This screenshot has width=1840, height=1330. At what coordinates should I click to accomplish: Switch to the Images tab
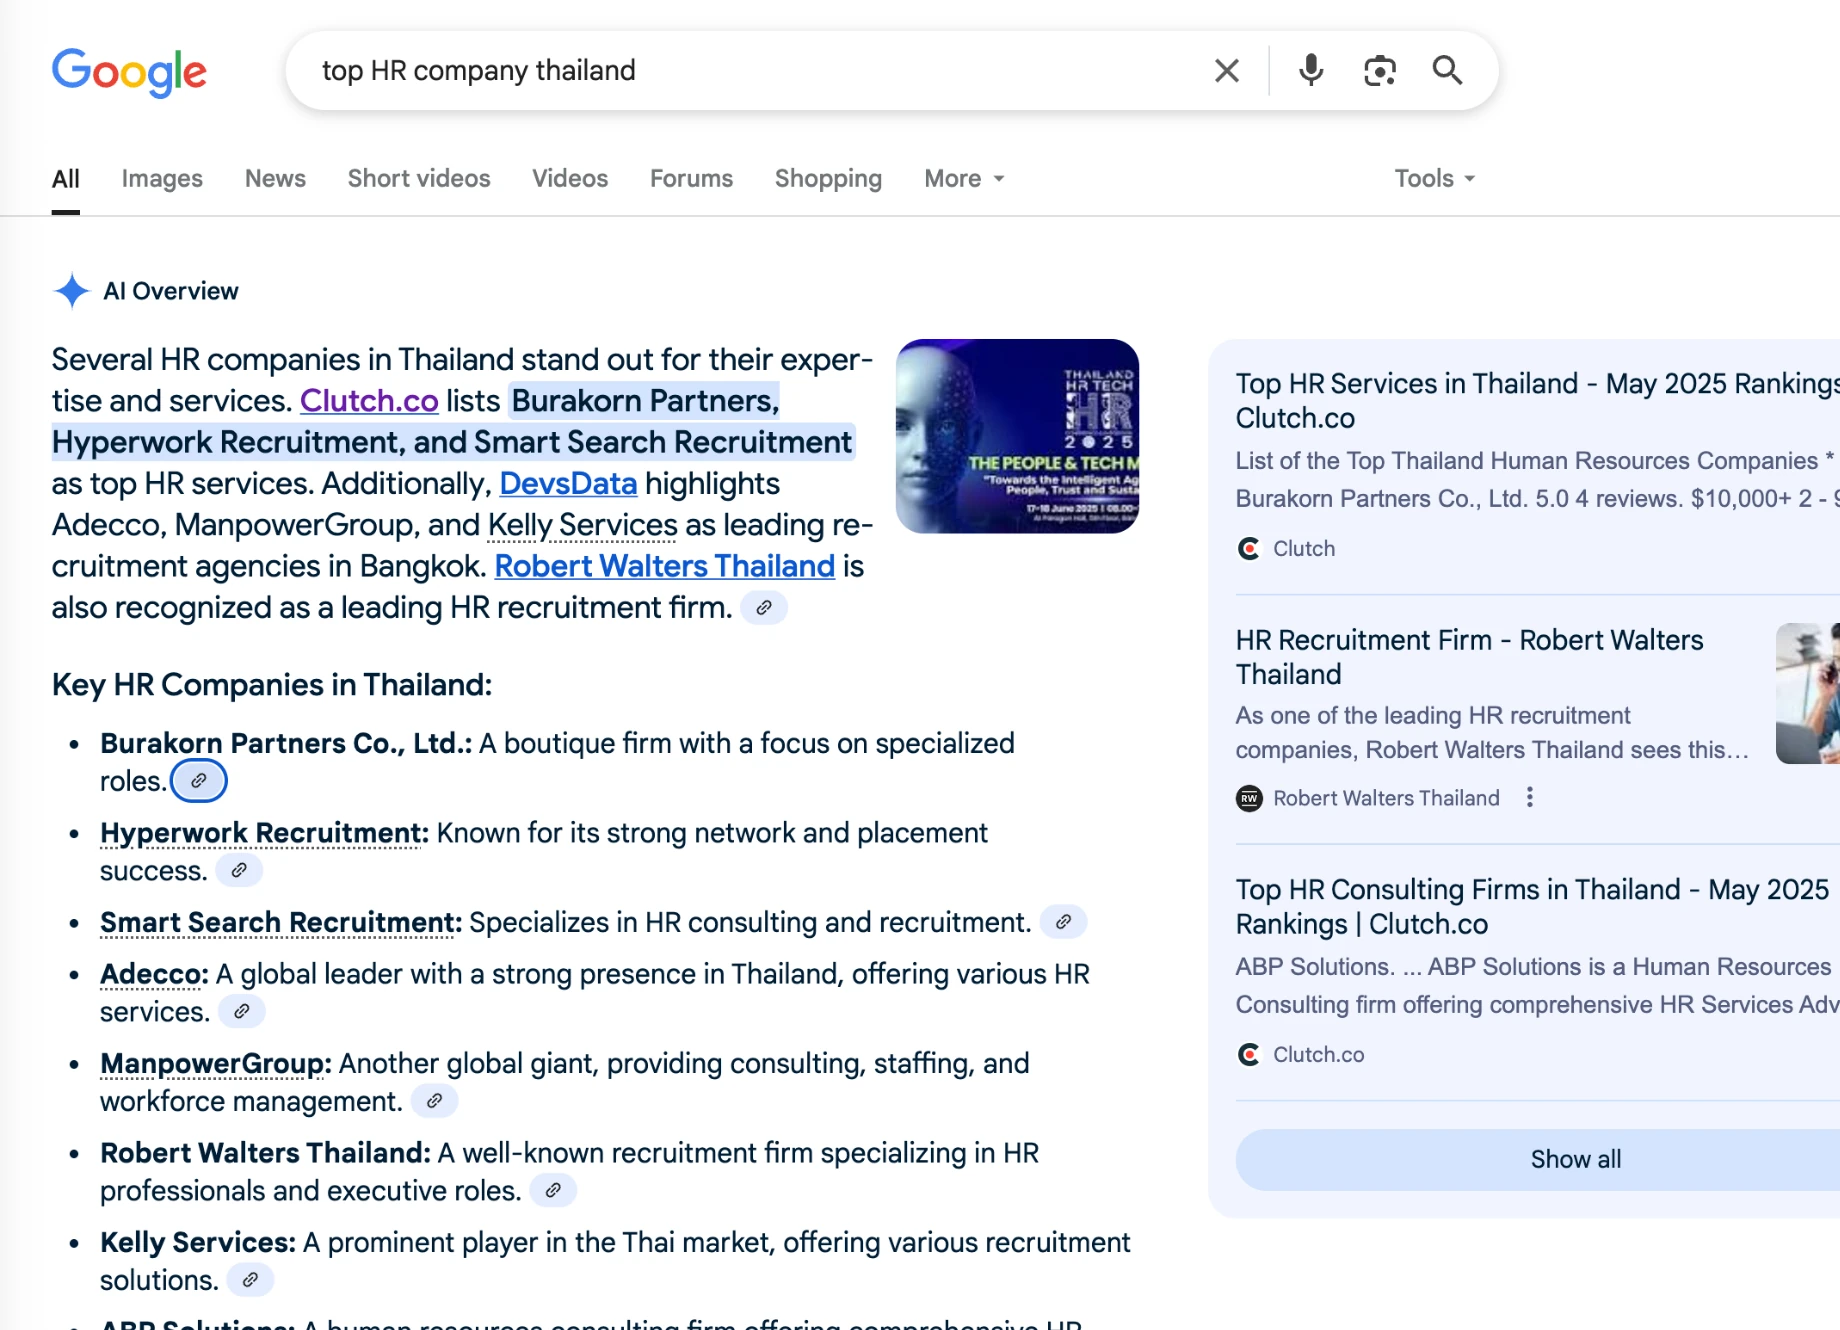coord(162,178)
